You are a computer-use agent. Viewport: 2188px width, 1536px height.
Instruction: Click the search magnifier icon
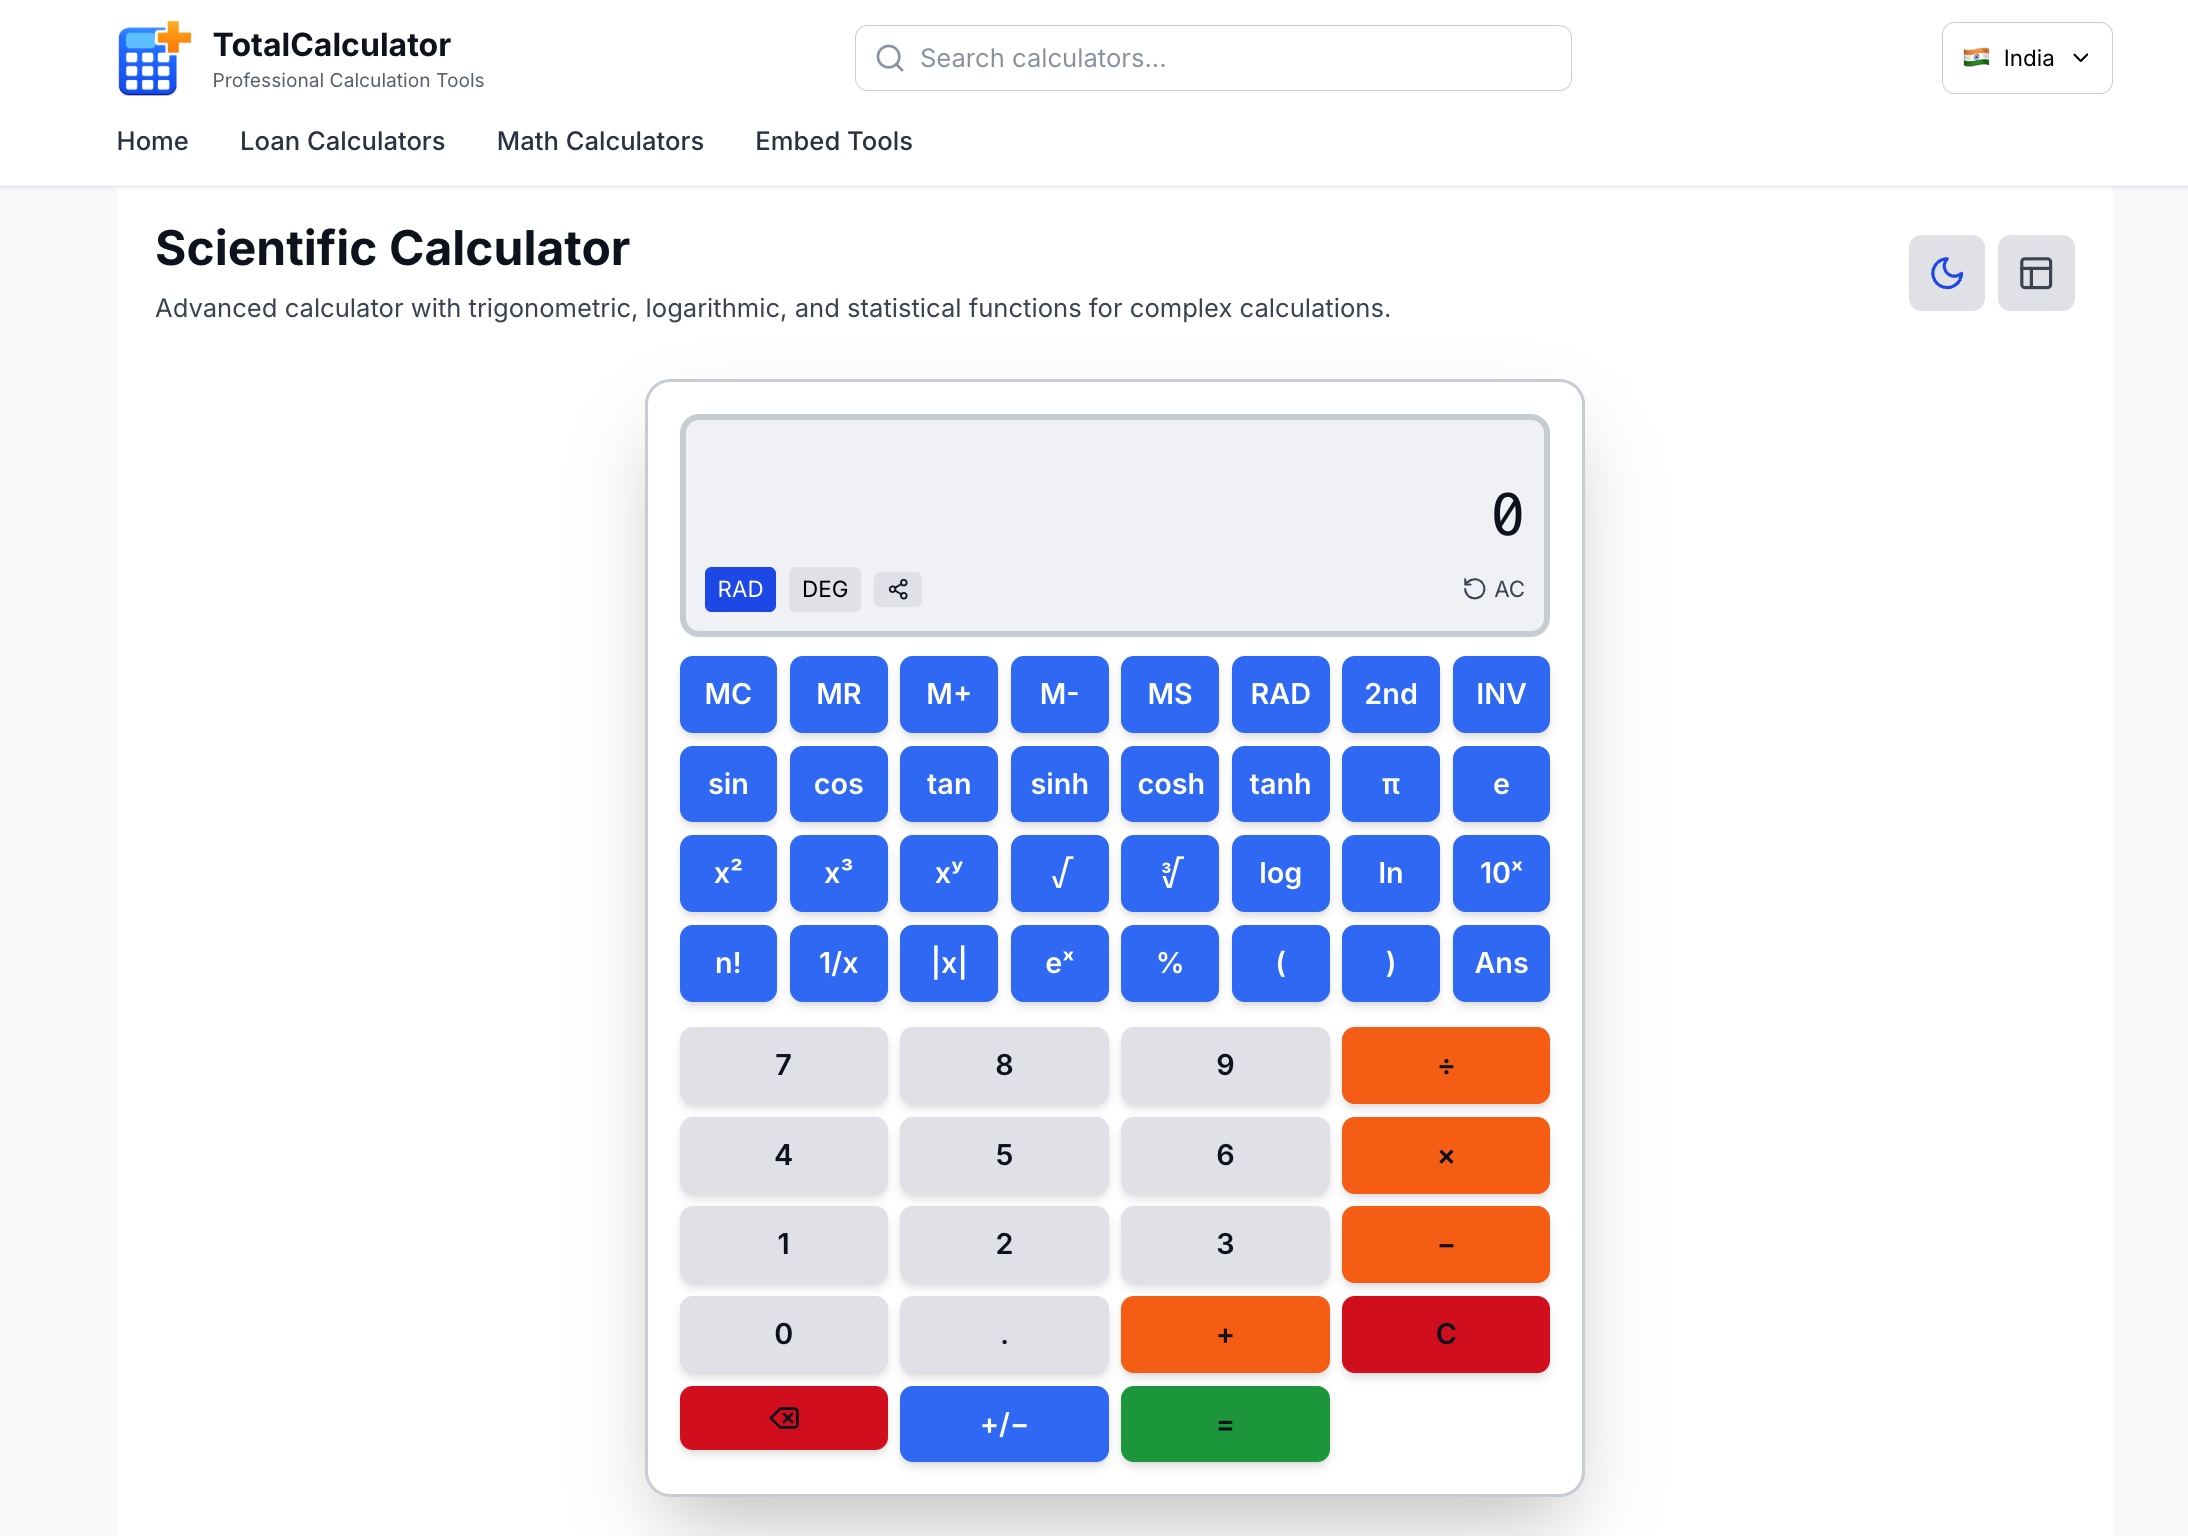coord(890,57)
